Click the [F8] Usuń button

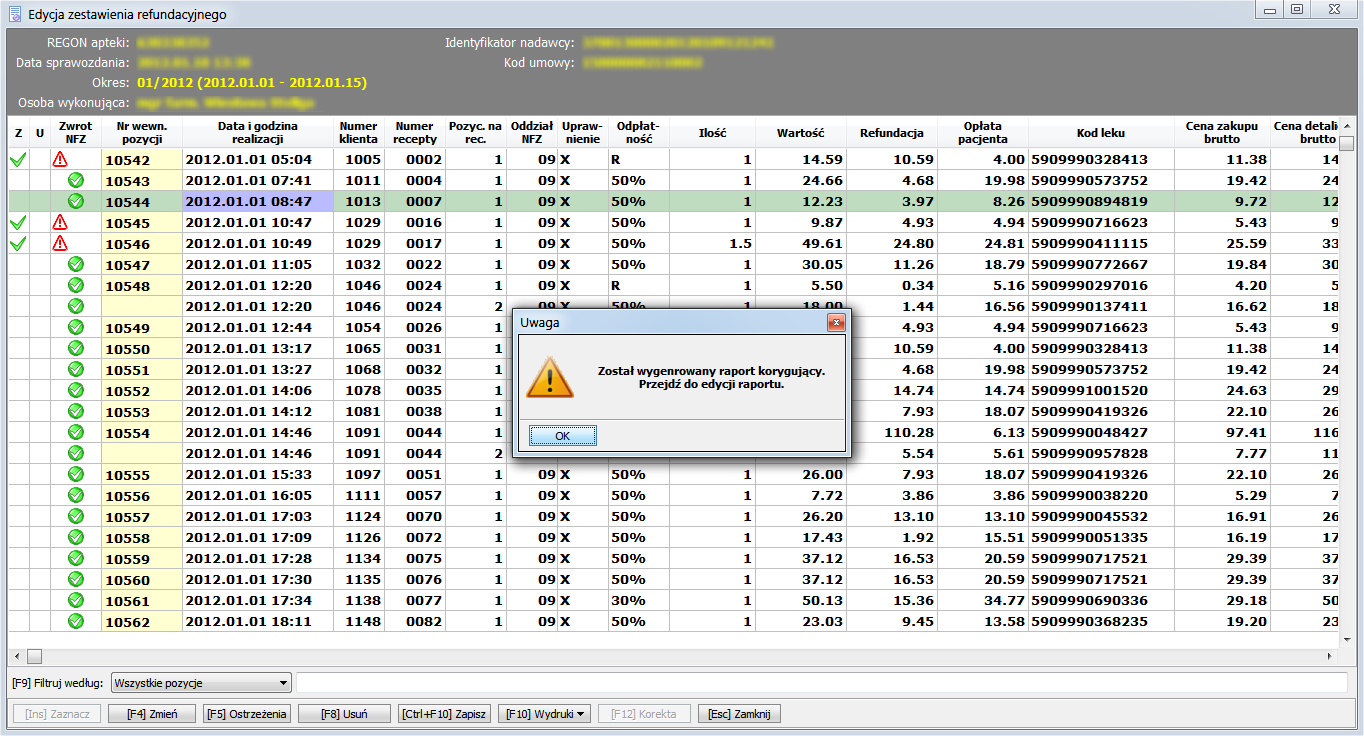(343, 714)
